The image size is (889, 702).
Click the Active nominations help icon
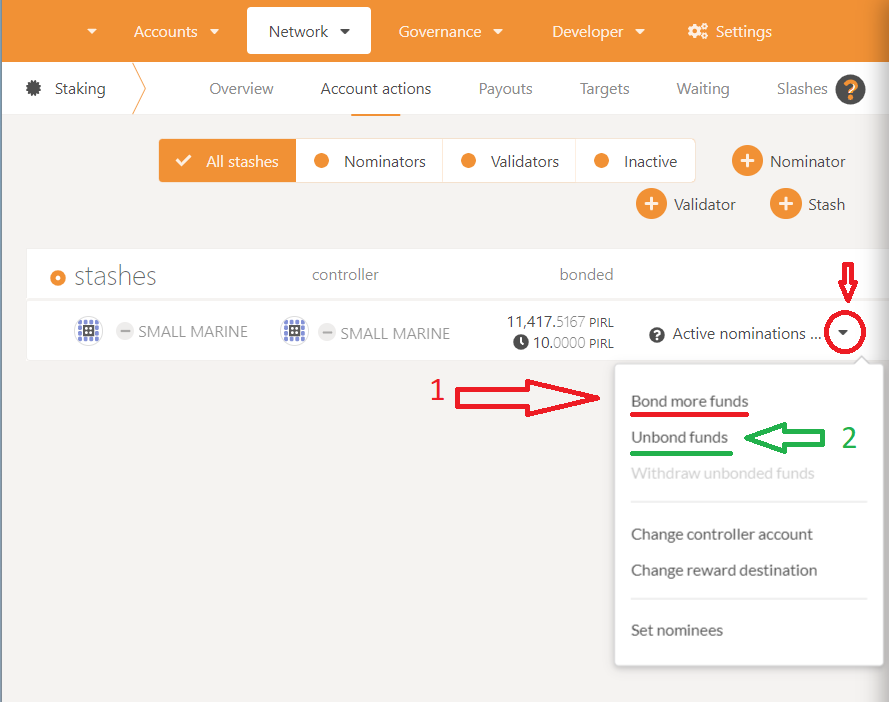coord(657,334)
